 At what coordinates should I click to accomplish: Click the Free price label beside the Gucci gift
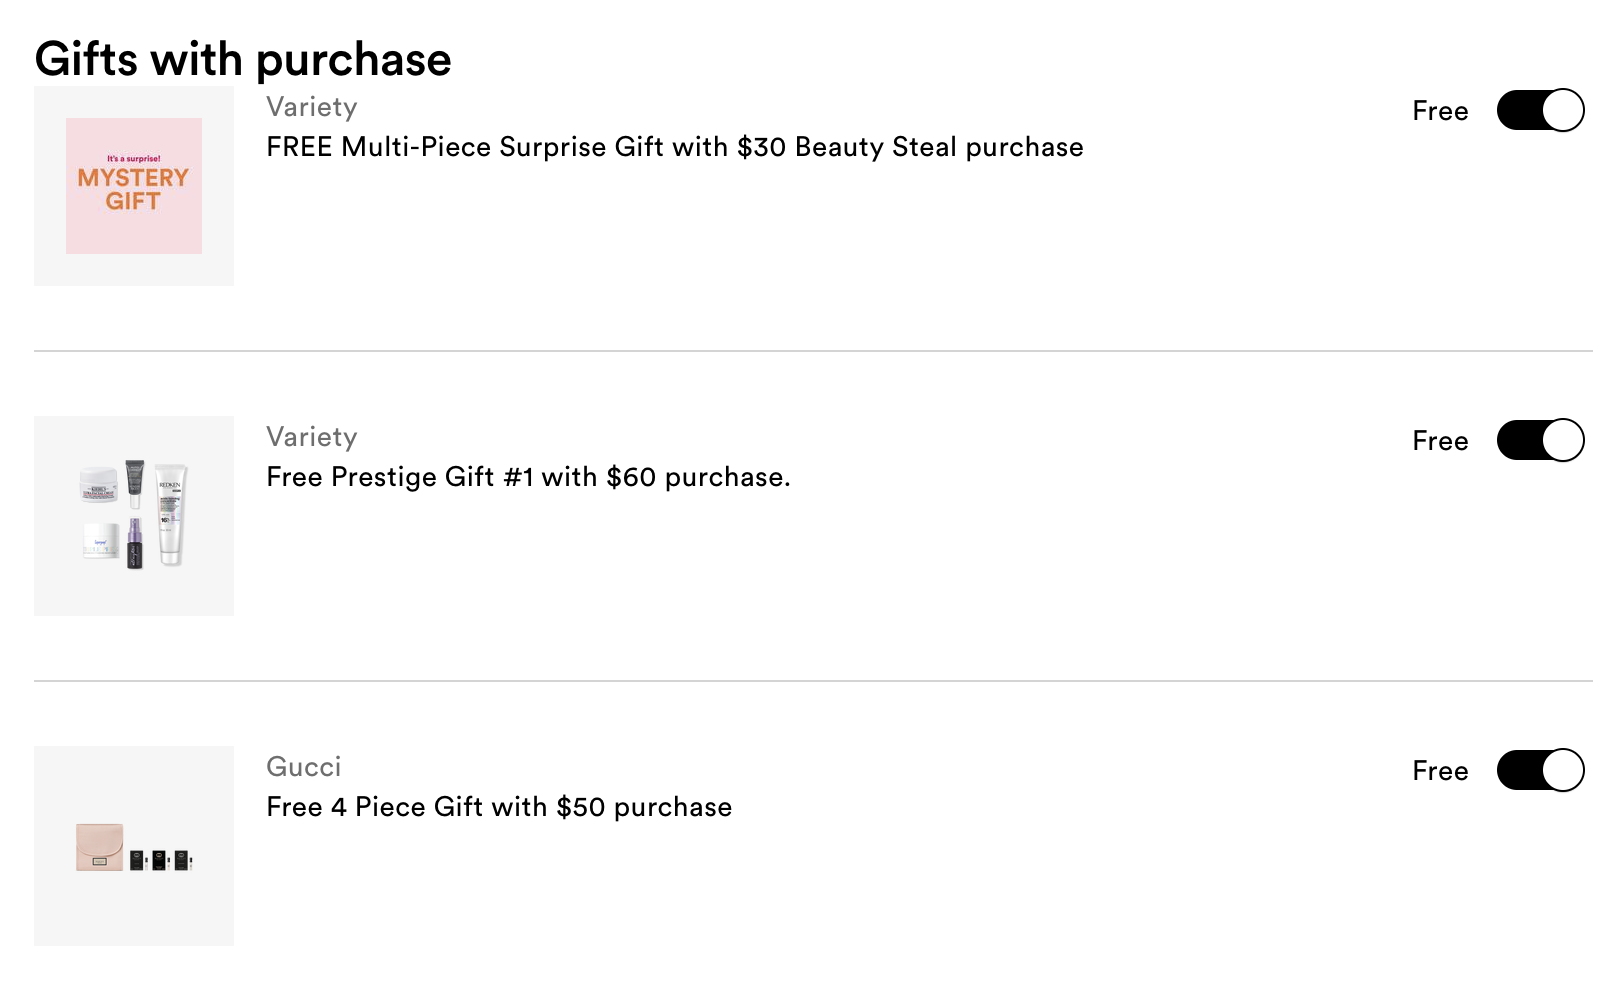[x=1440, y=771]
